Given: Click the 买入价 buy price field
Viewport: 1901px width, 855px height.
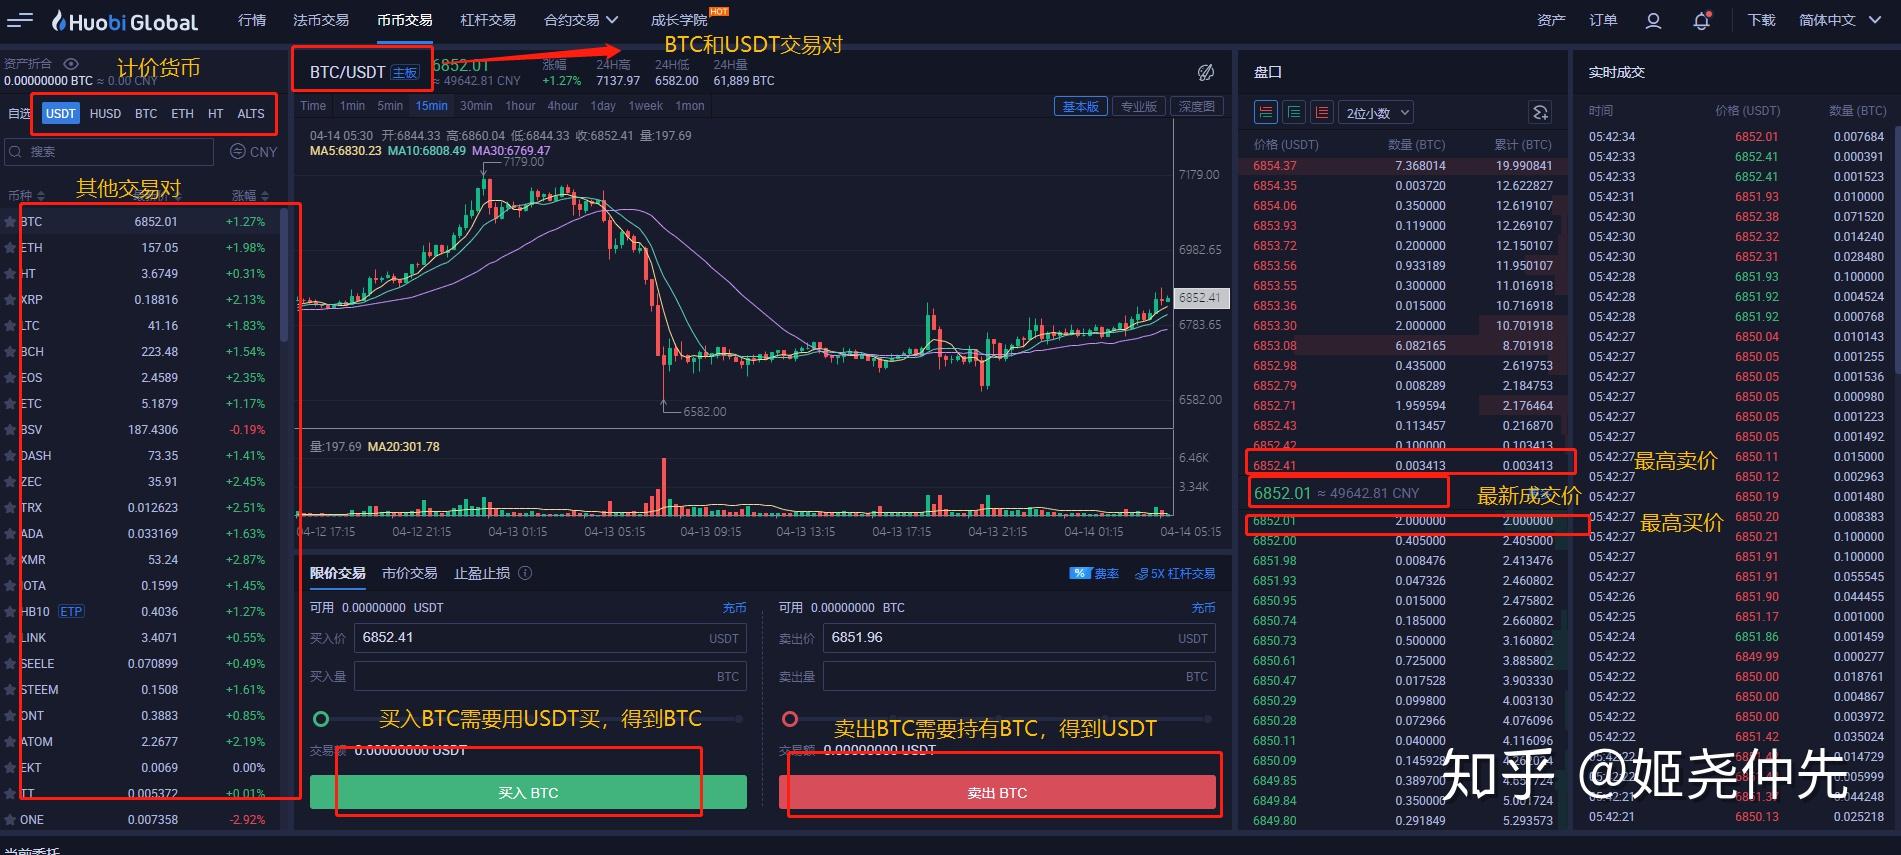Looking at the screenshot, I should [550, 638].
